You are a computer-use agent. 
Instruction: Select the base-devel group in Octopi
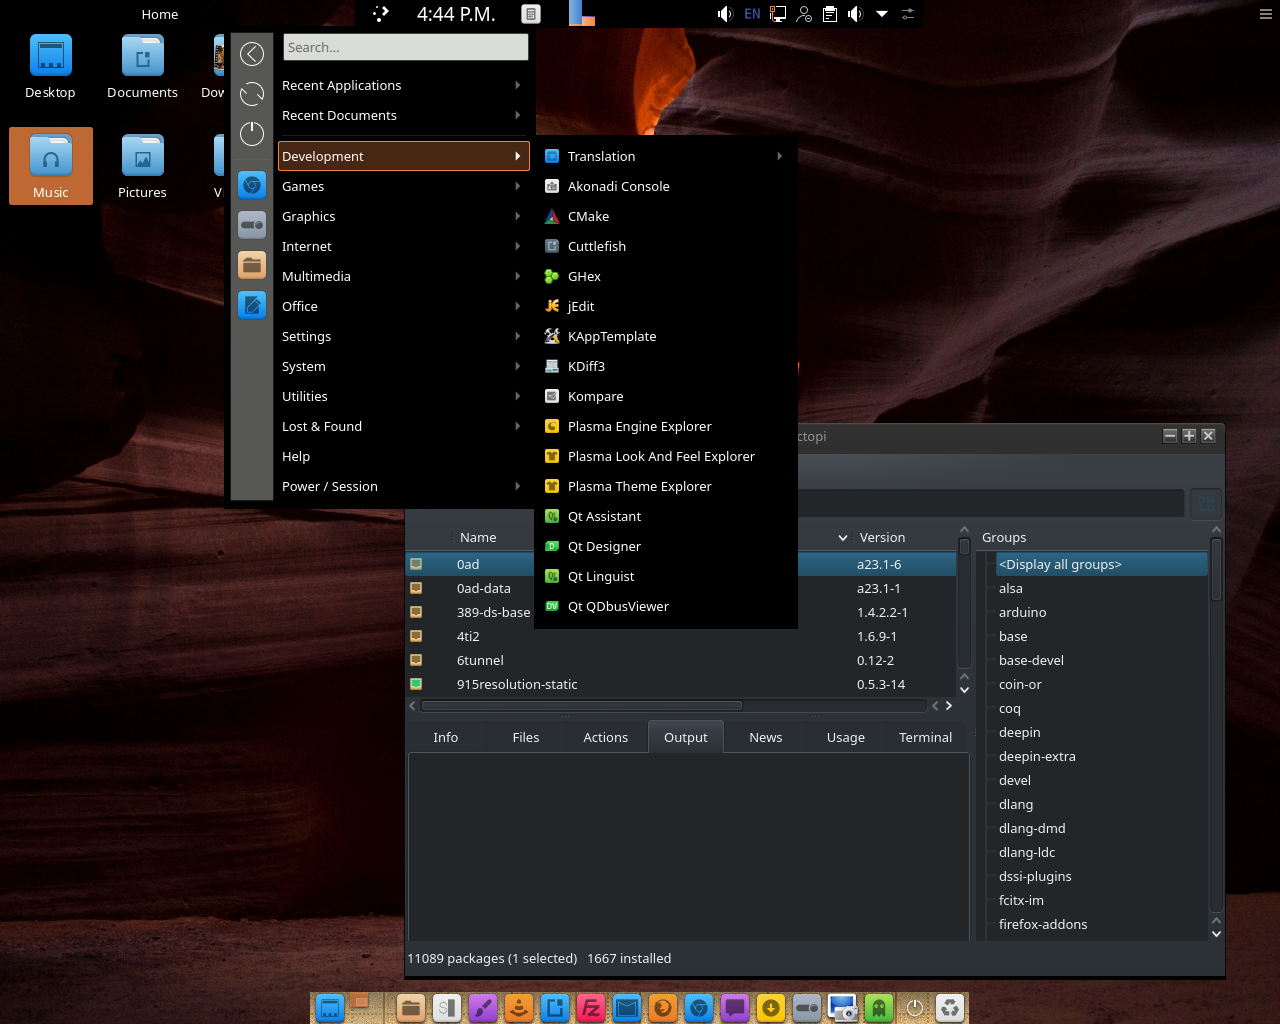(1102, 660)
